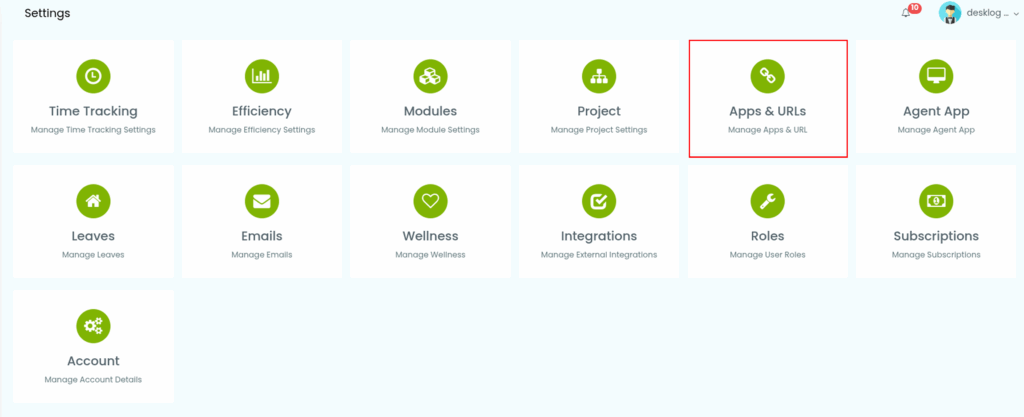1024x417 pixels.
Task: Click the Project hierarchy icon
Action: pyautogui.click(x=599, y=75)
